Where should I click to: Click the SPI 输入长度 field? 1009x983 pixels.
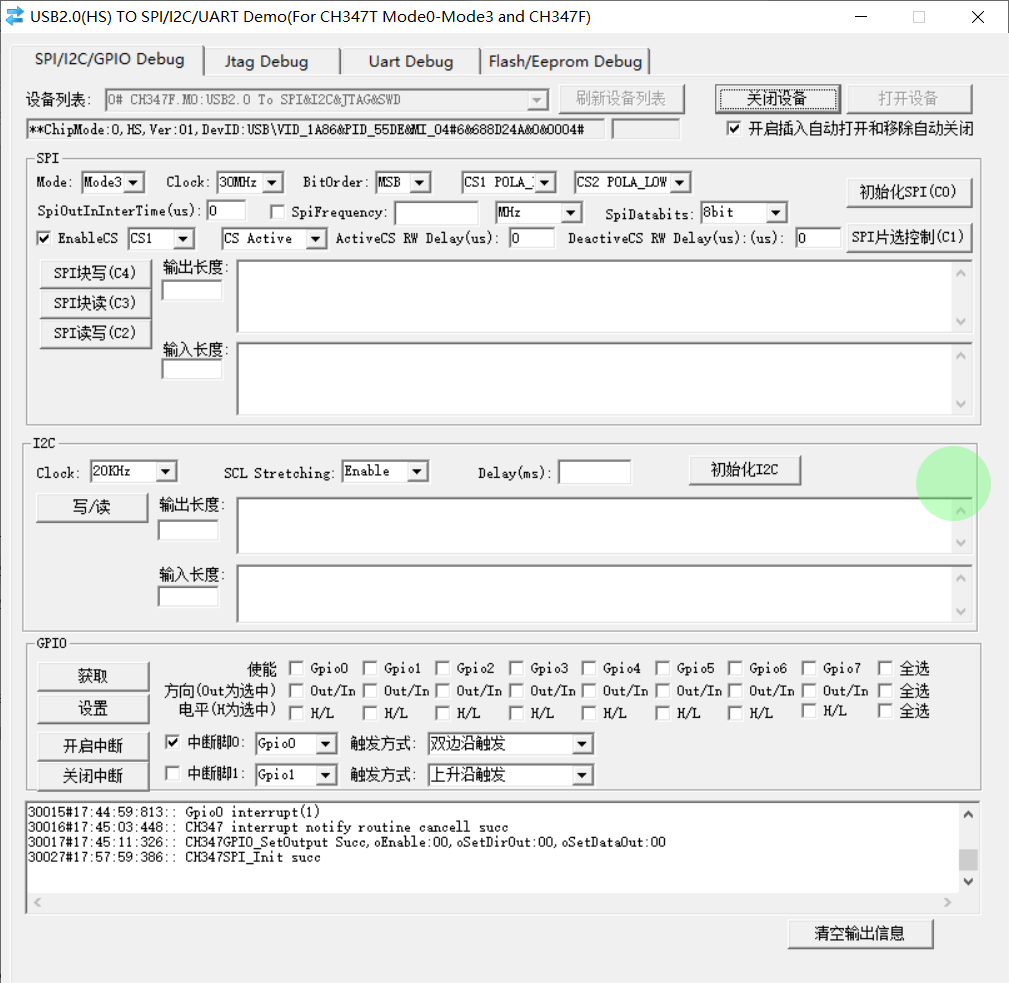pyautogui.click(x=192, y=369)
